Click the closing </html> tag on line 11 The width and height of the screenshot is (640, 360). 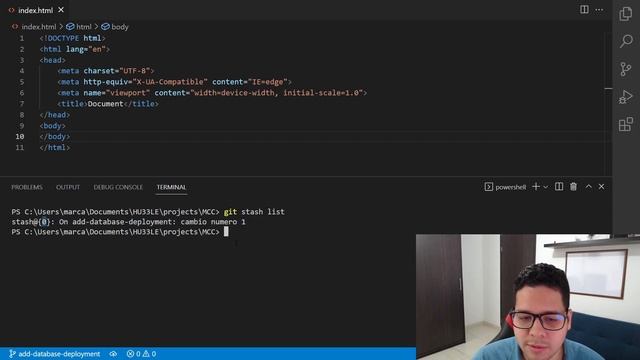click(55, 147)
